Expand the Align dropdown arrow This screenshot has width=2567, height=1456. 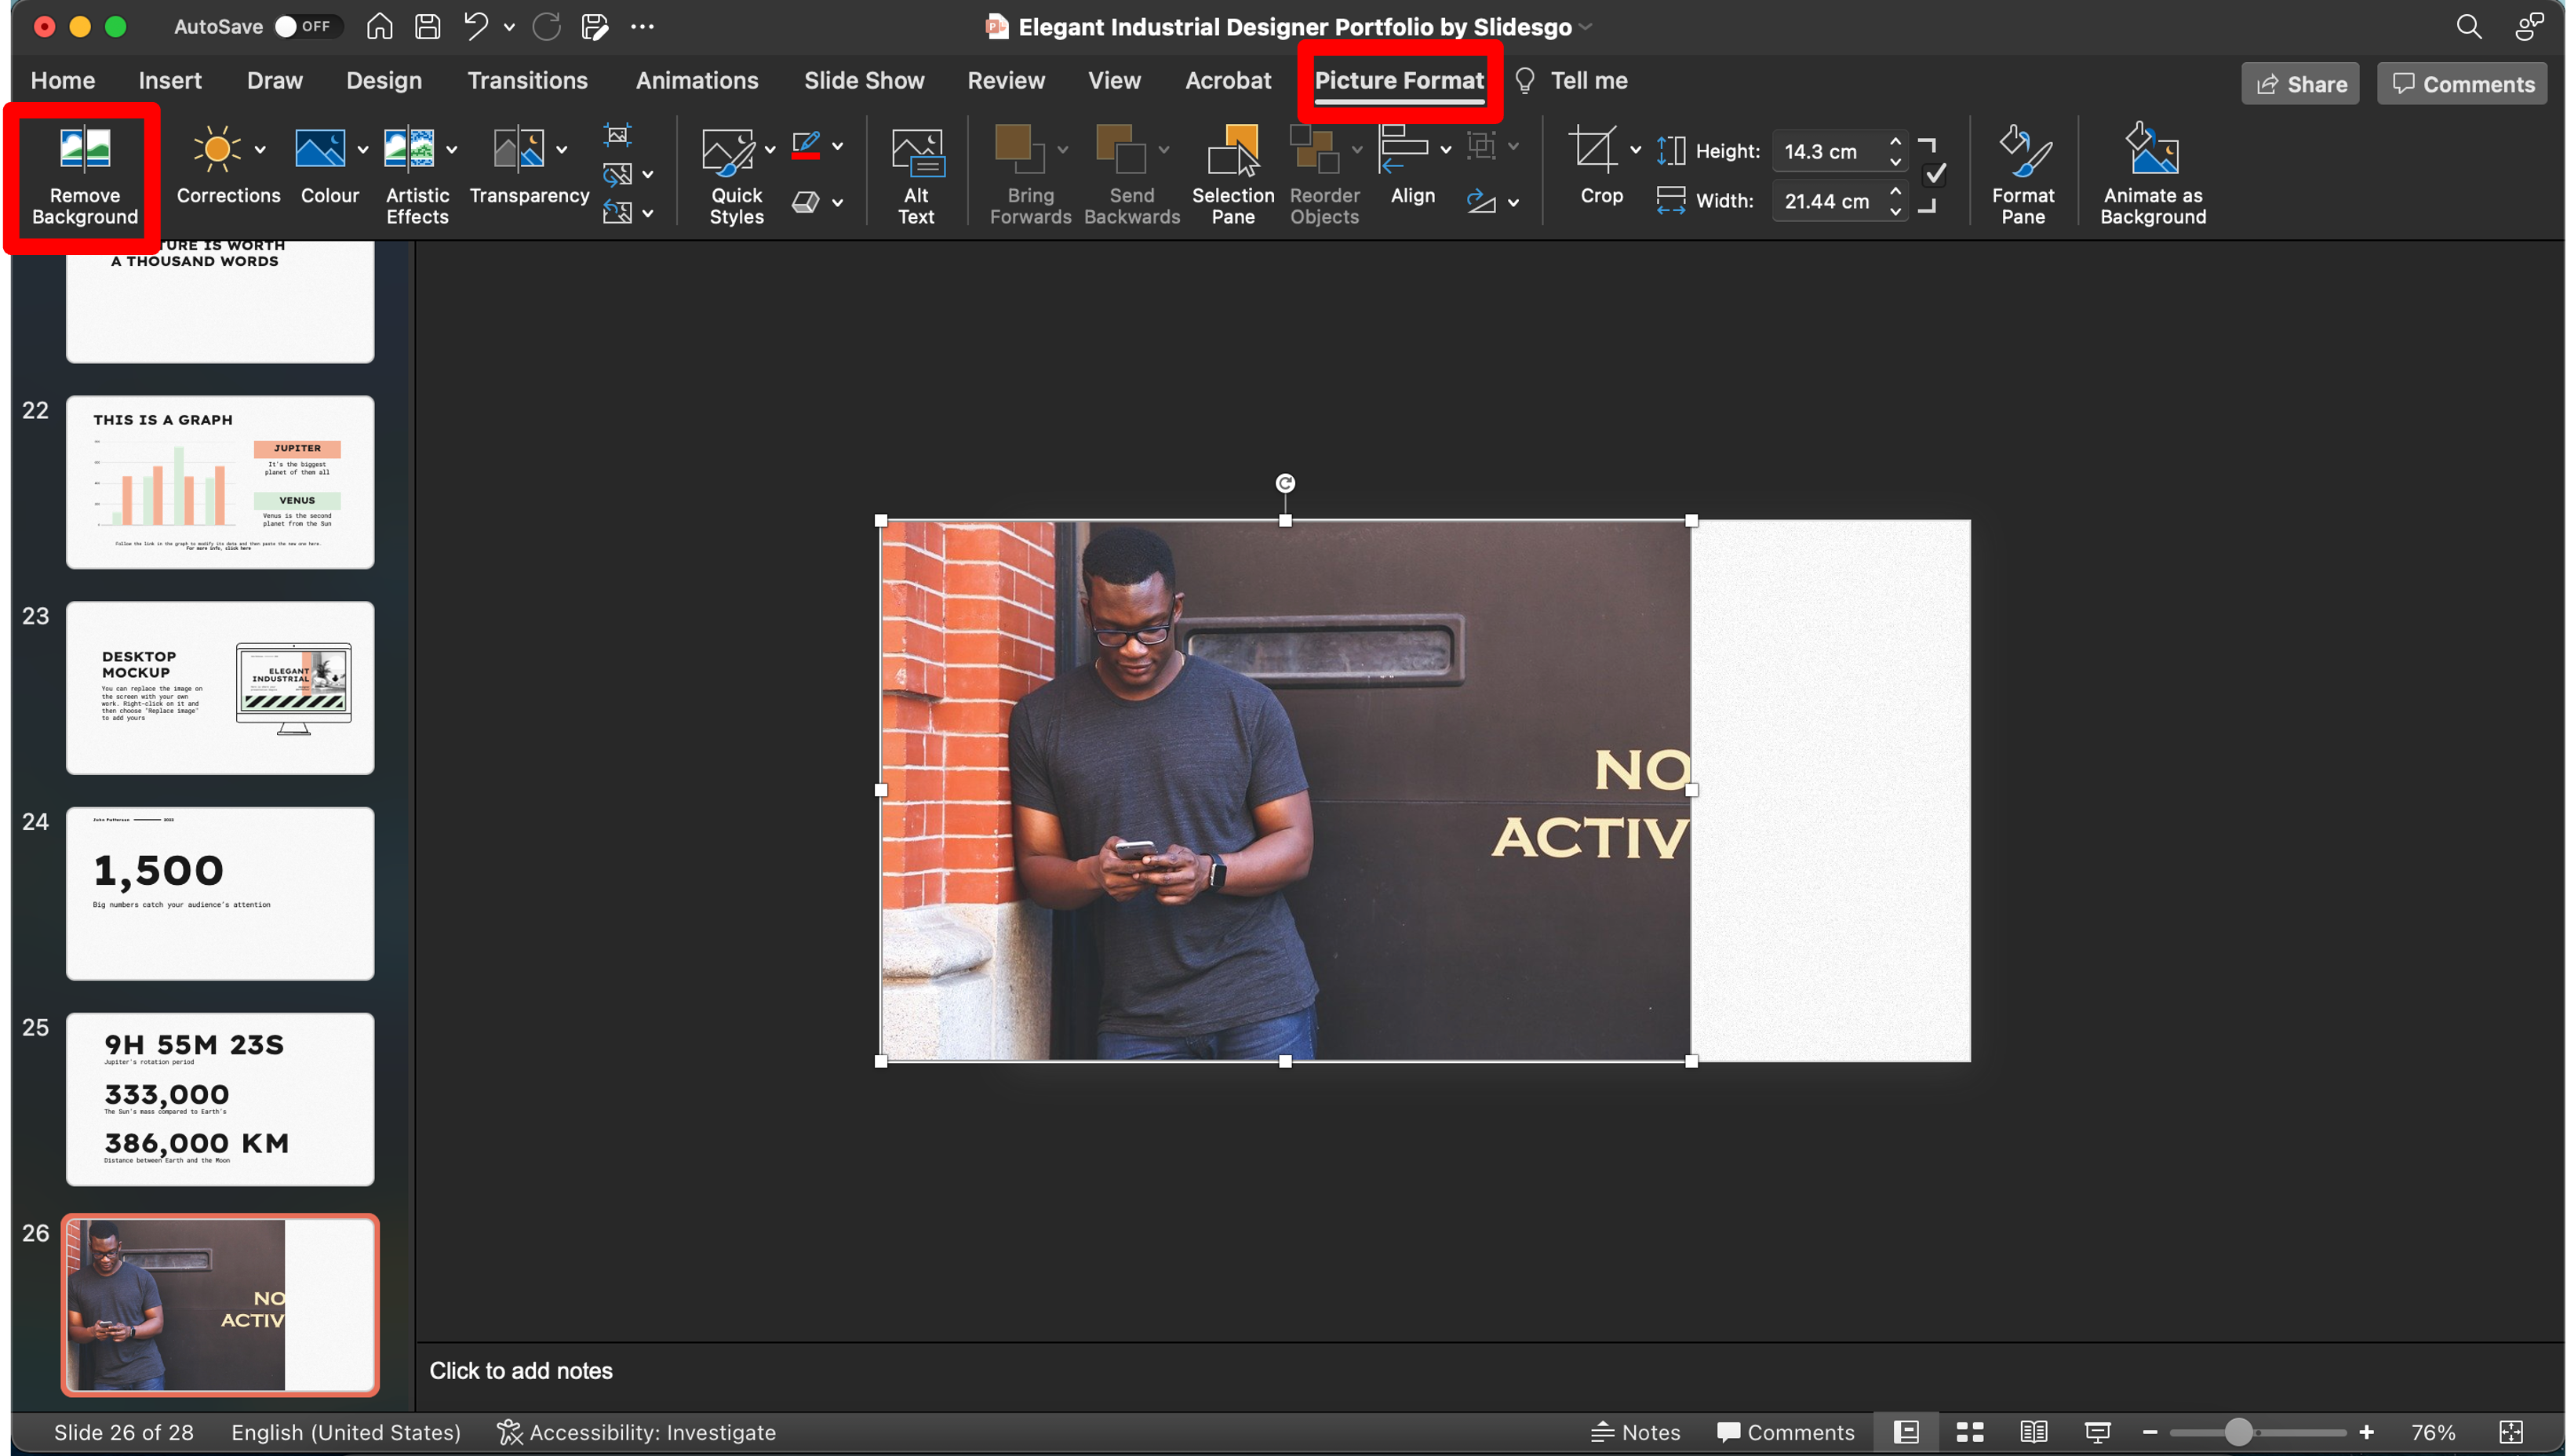click(x=1445, y=150)
